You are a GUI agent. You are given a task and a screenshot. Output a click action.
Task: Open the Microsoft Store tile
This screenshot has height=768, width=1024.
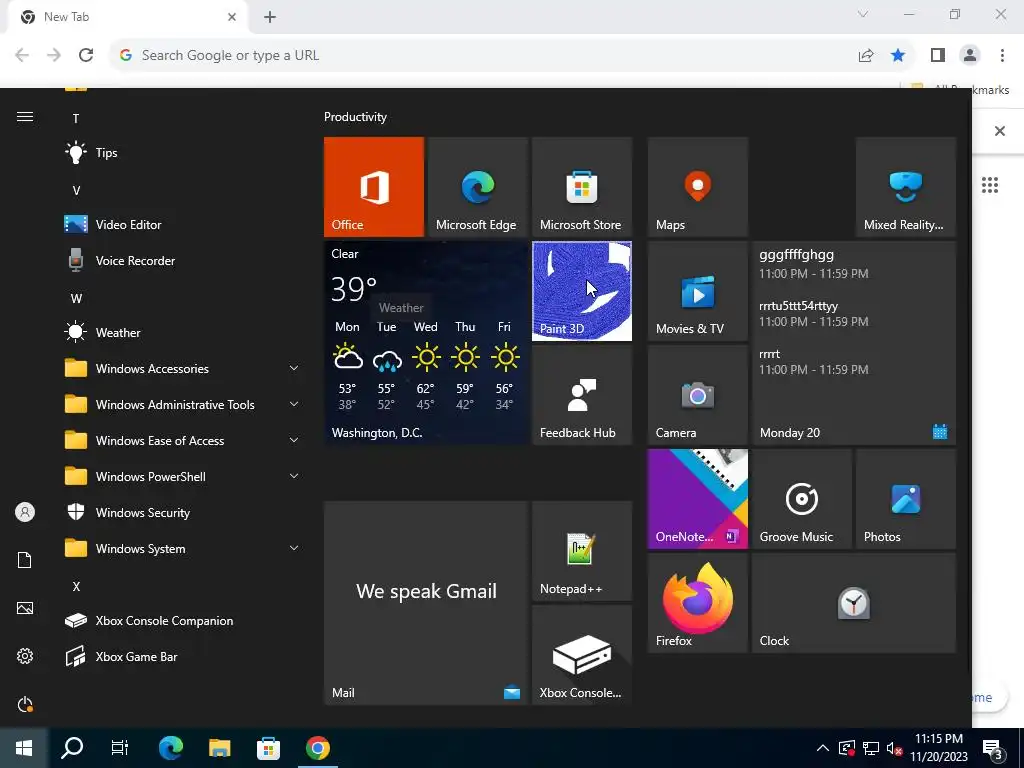coord(582,187)
